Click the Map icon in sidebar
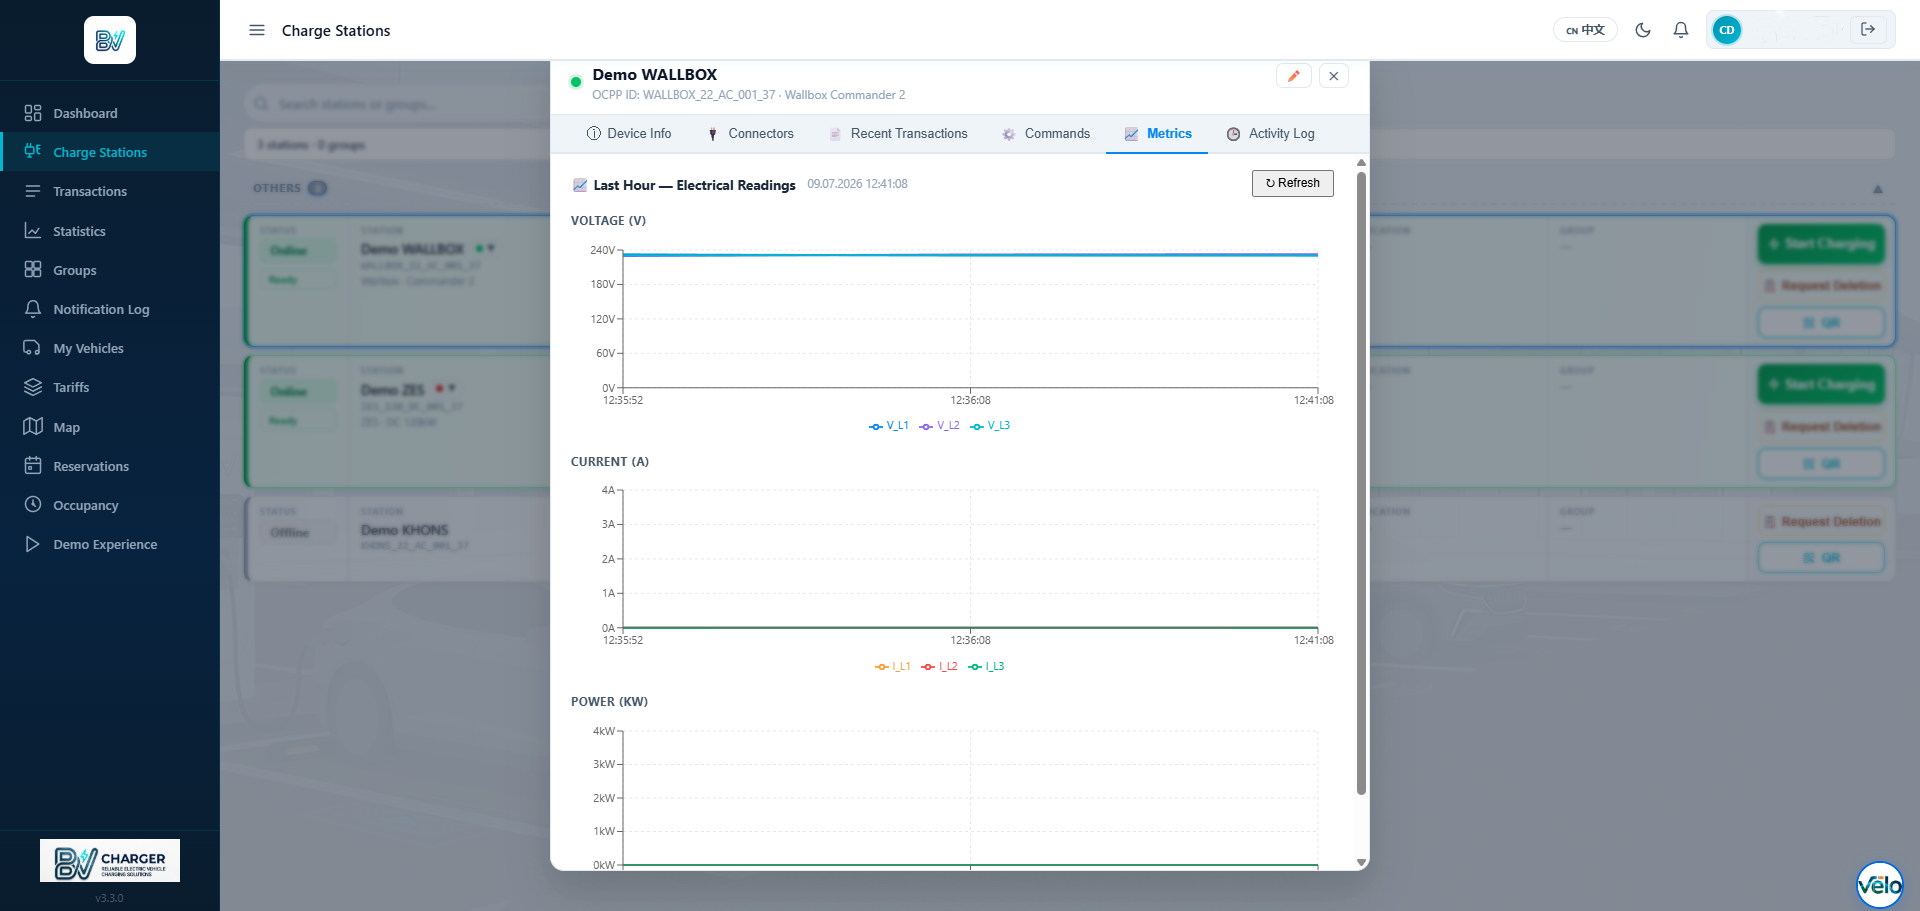Image resolution: width=1920 pixels, height=911 pixels. (33, 427)
